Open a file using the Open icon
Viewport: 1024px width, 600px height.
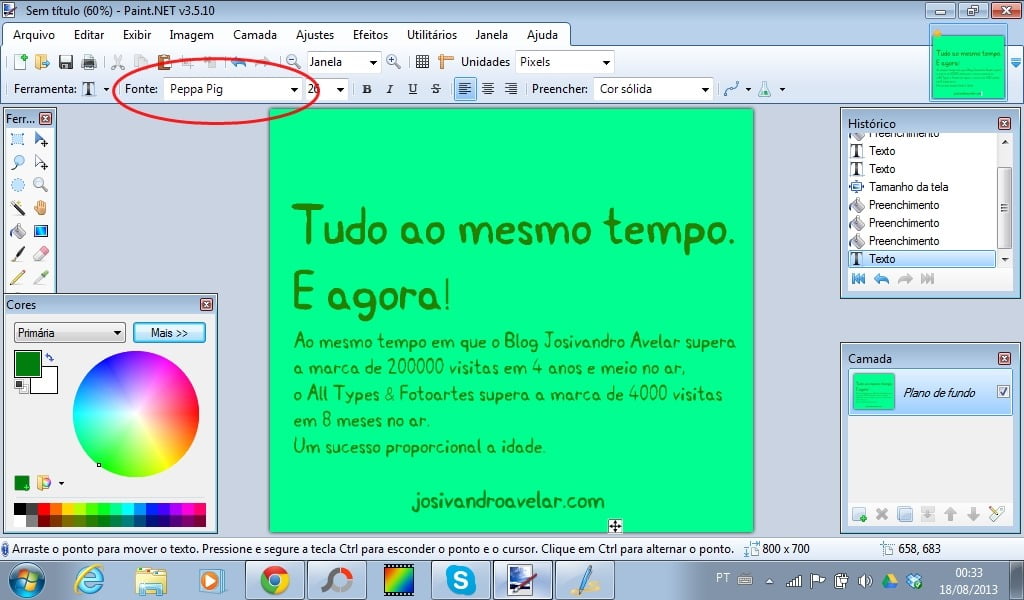pyautogui.click(x=42, y=62)
